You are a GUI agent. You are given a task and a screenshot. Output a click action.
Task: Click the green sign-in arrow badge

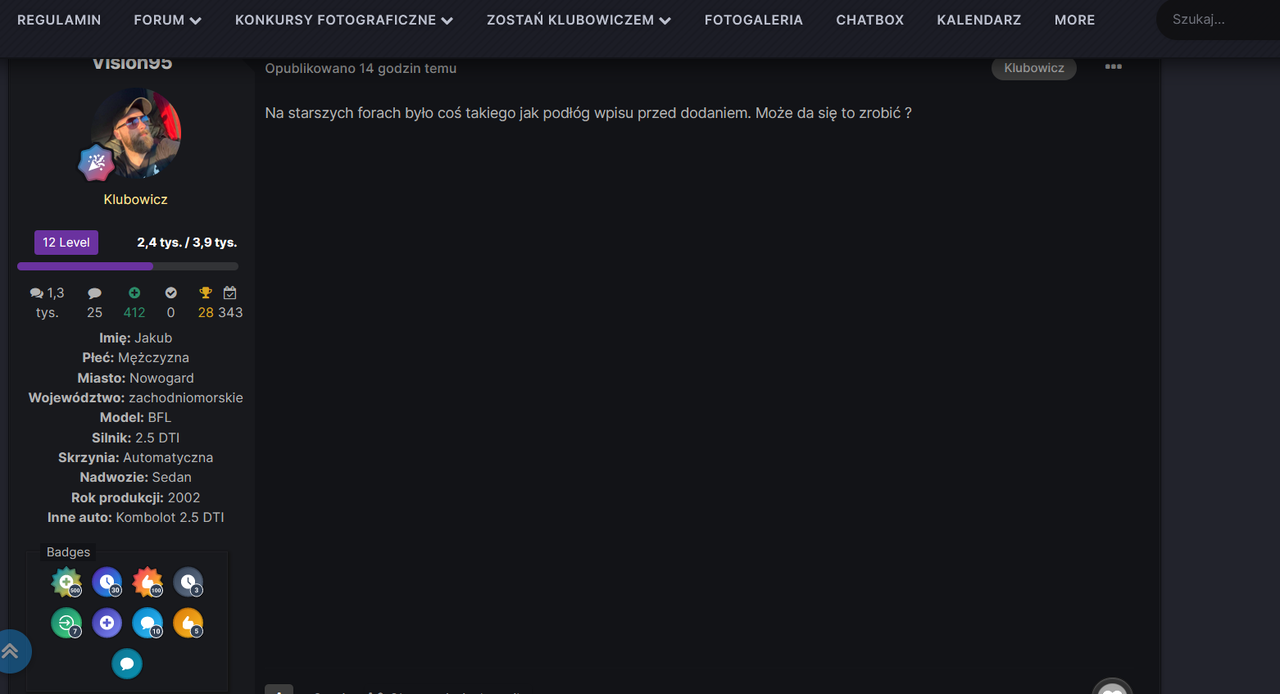[x=67, y=623]
